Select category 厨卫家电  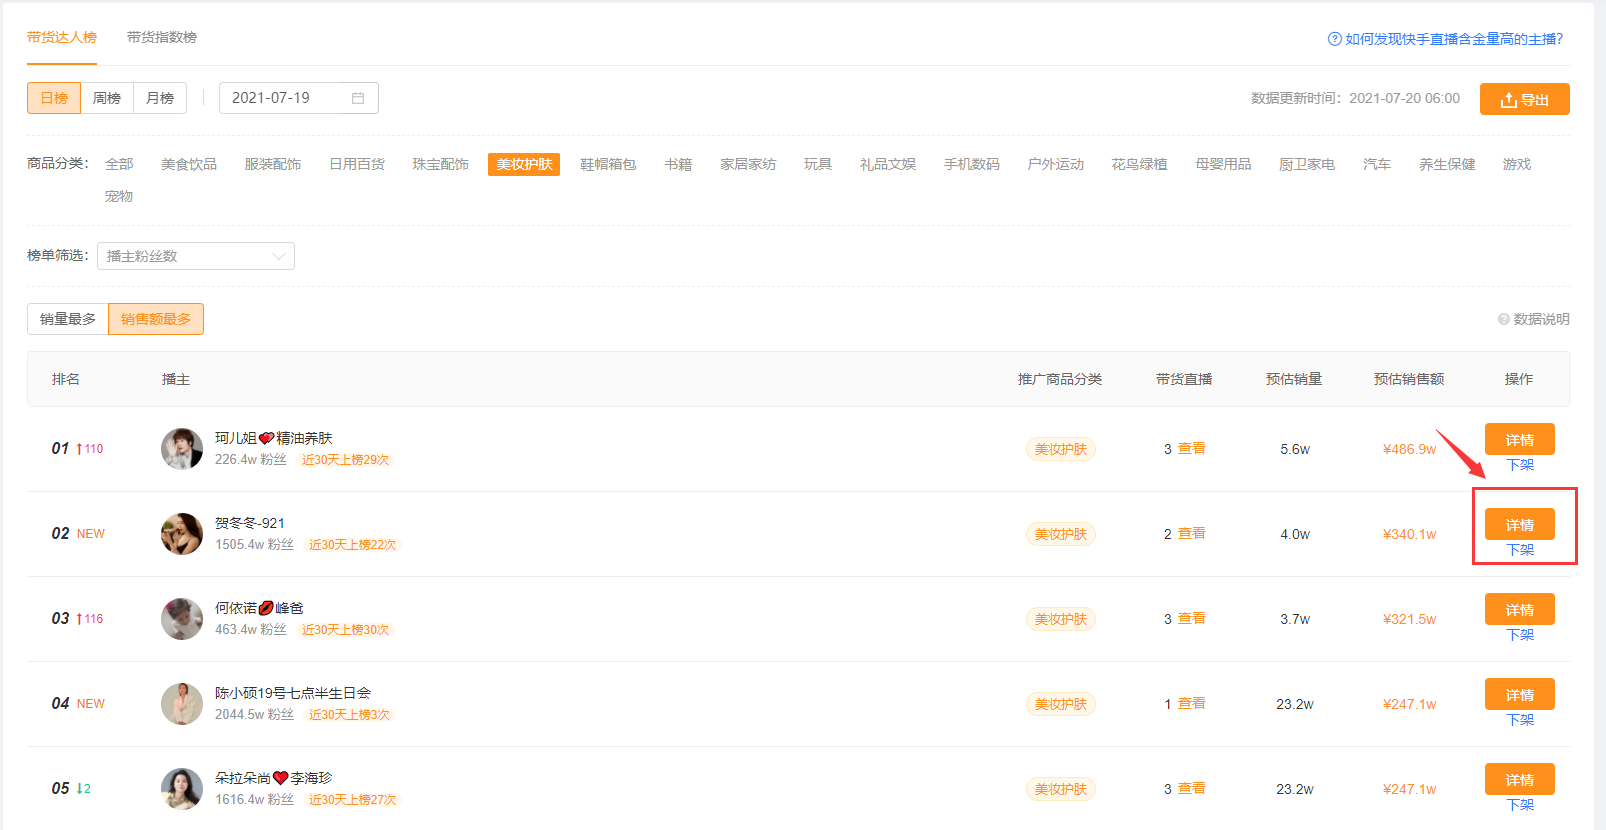click(1307, 164)
